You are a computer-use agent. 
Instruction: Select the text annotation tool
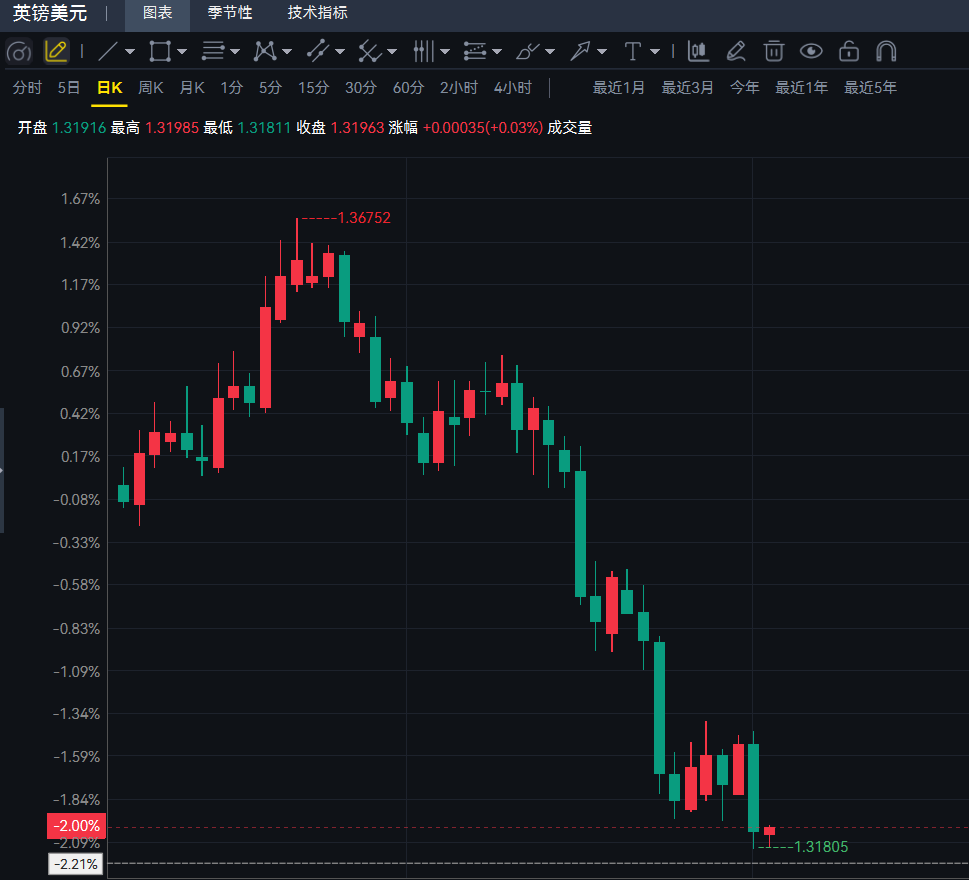click(x=633, y=51)
